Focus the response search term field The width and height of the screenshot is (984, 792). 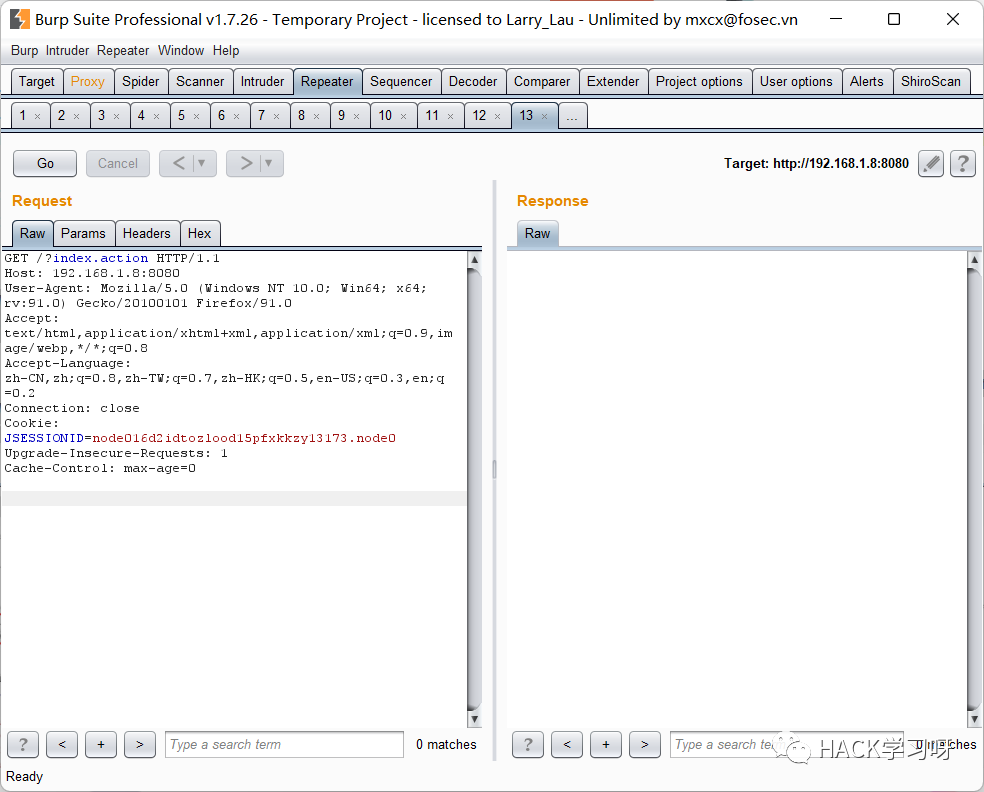787,744
